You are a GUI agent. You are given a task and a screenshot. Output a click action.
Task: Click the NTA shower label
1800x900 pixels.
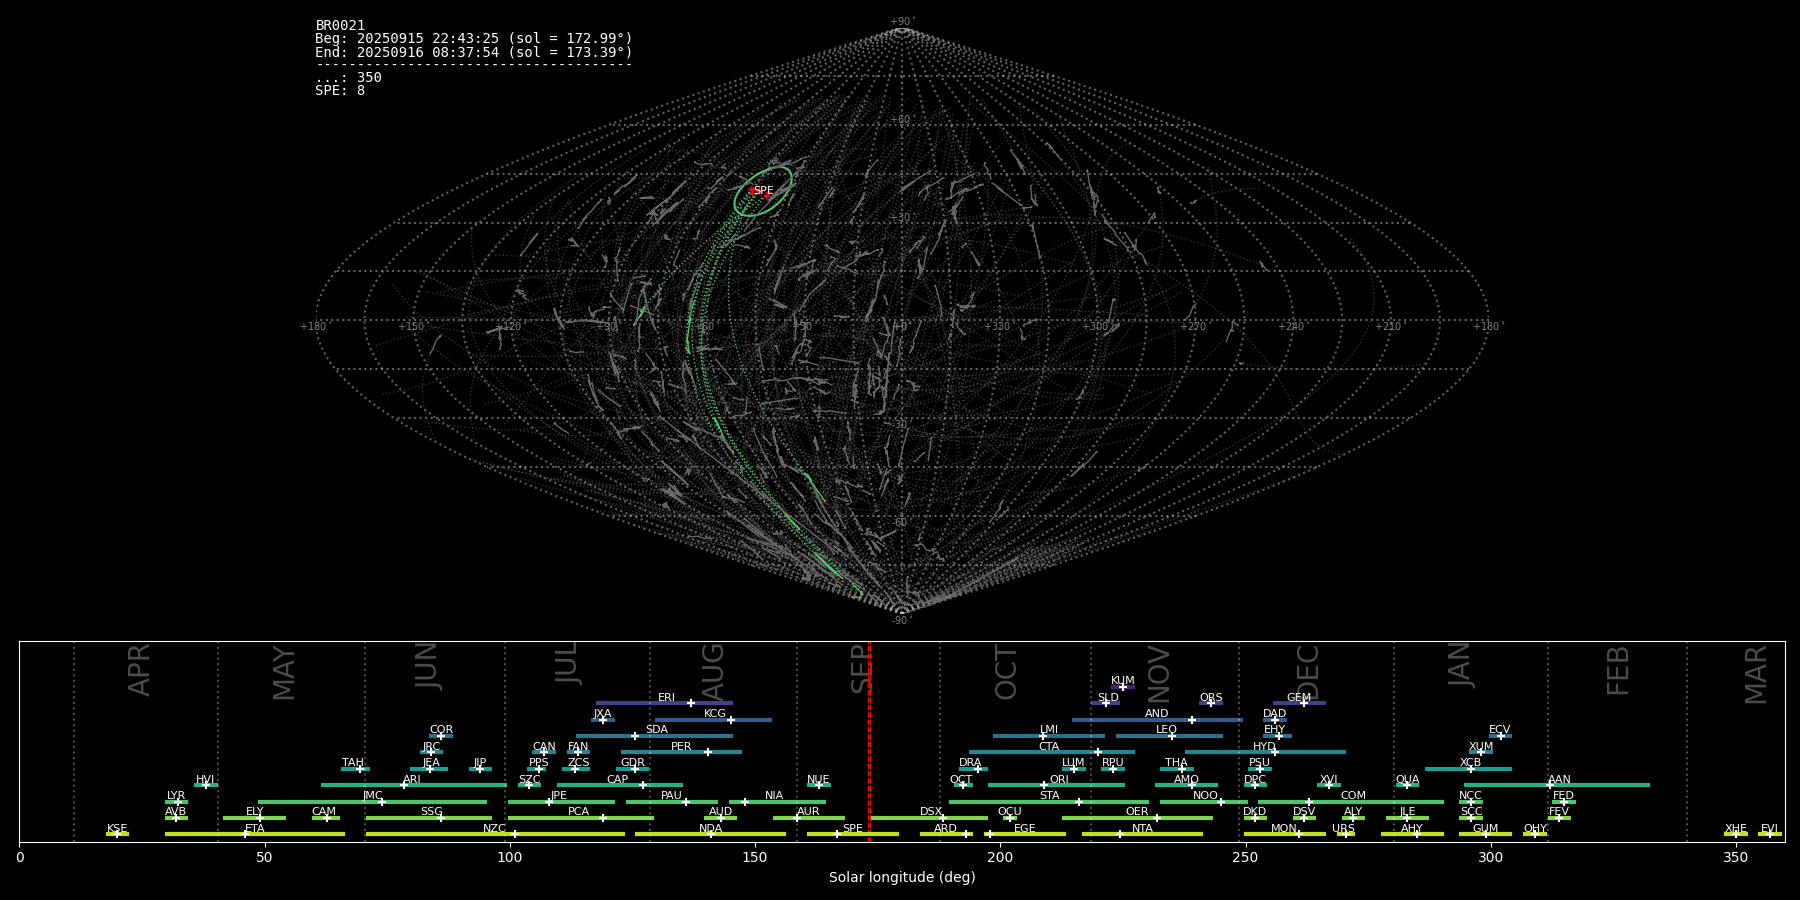tap(1142, 828)
